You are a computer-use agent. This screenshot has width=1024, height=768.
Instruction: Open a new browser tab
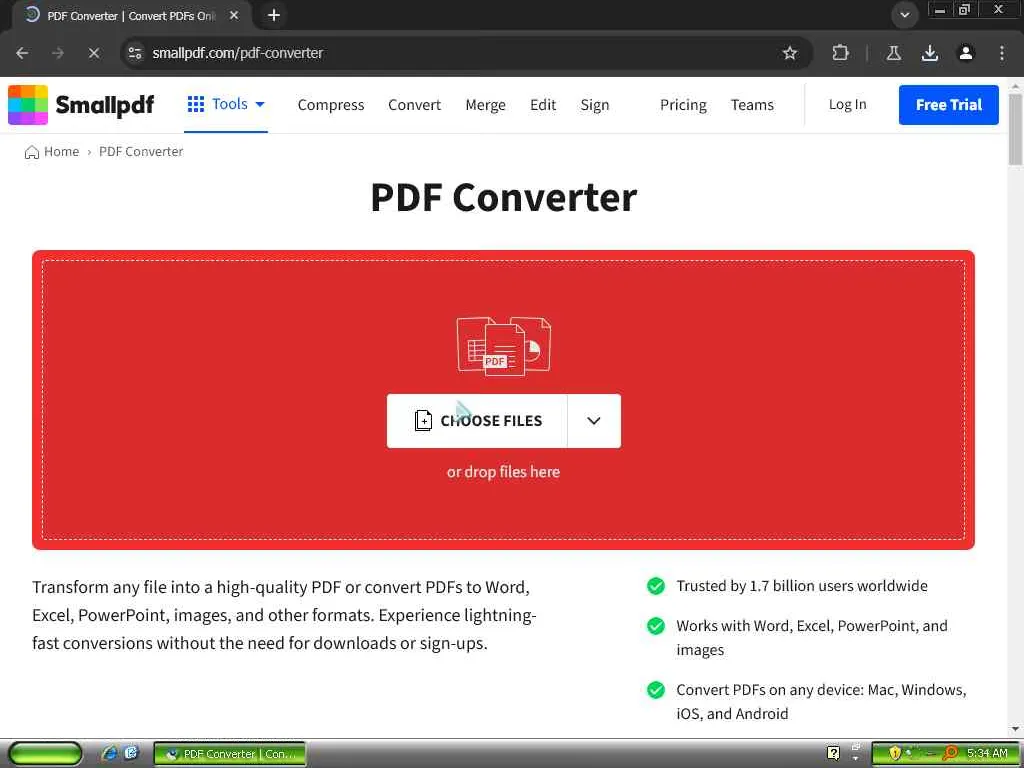(274, 15)
